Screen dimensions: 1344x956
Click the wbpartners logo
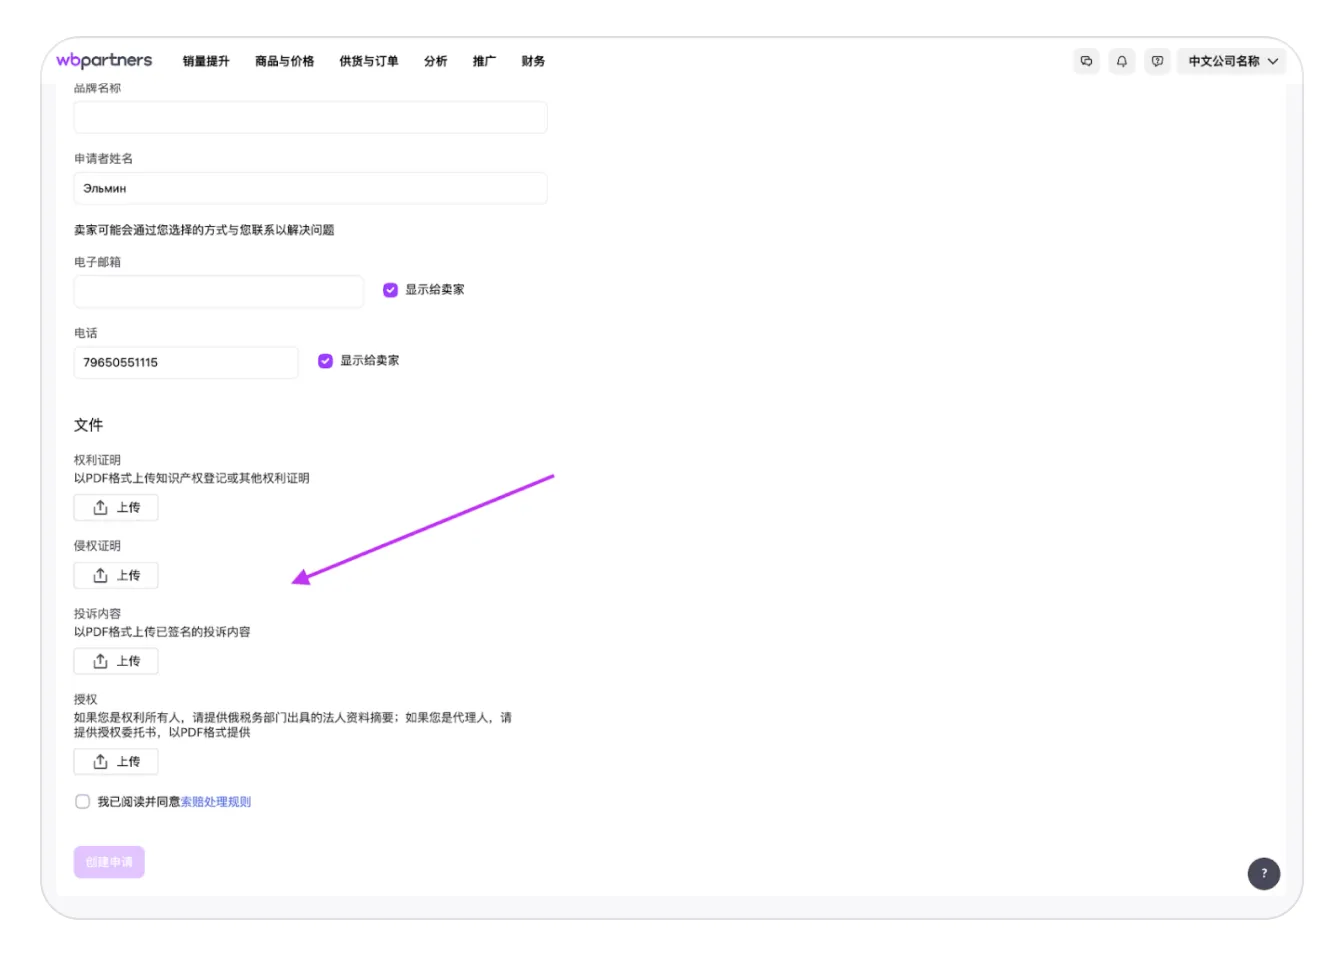pos(104,60)
